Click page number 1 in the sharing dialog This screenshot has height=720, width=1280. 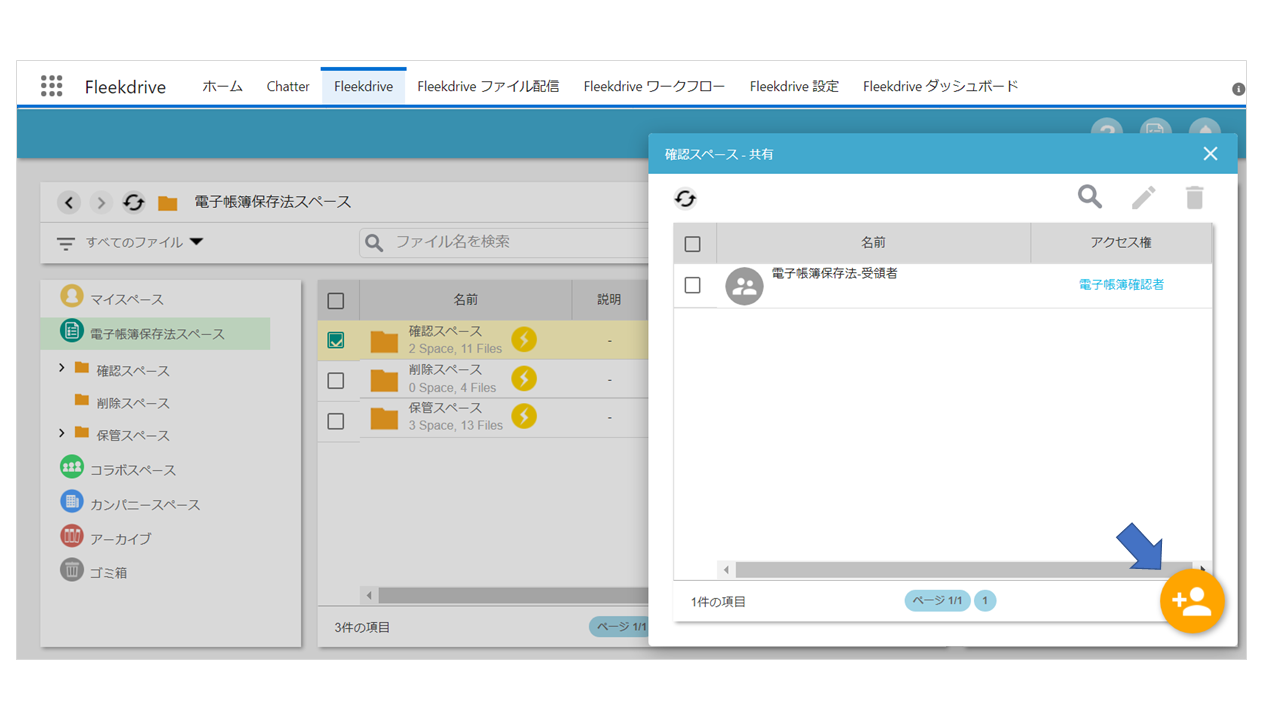tap(985, 601)
